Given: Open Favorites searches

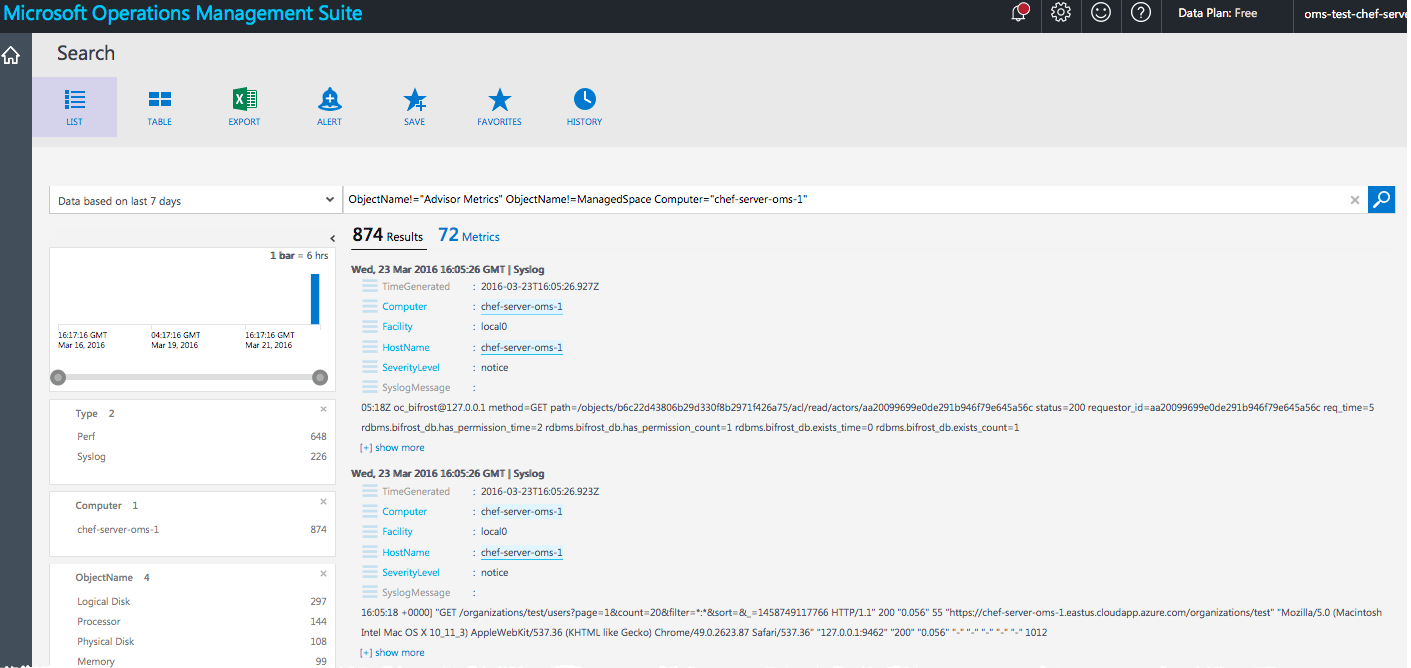Looking at the screenshot, I should [499, 106].
